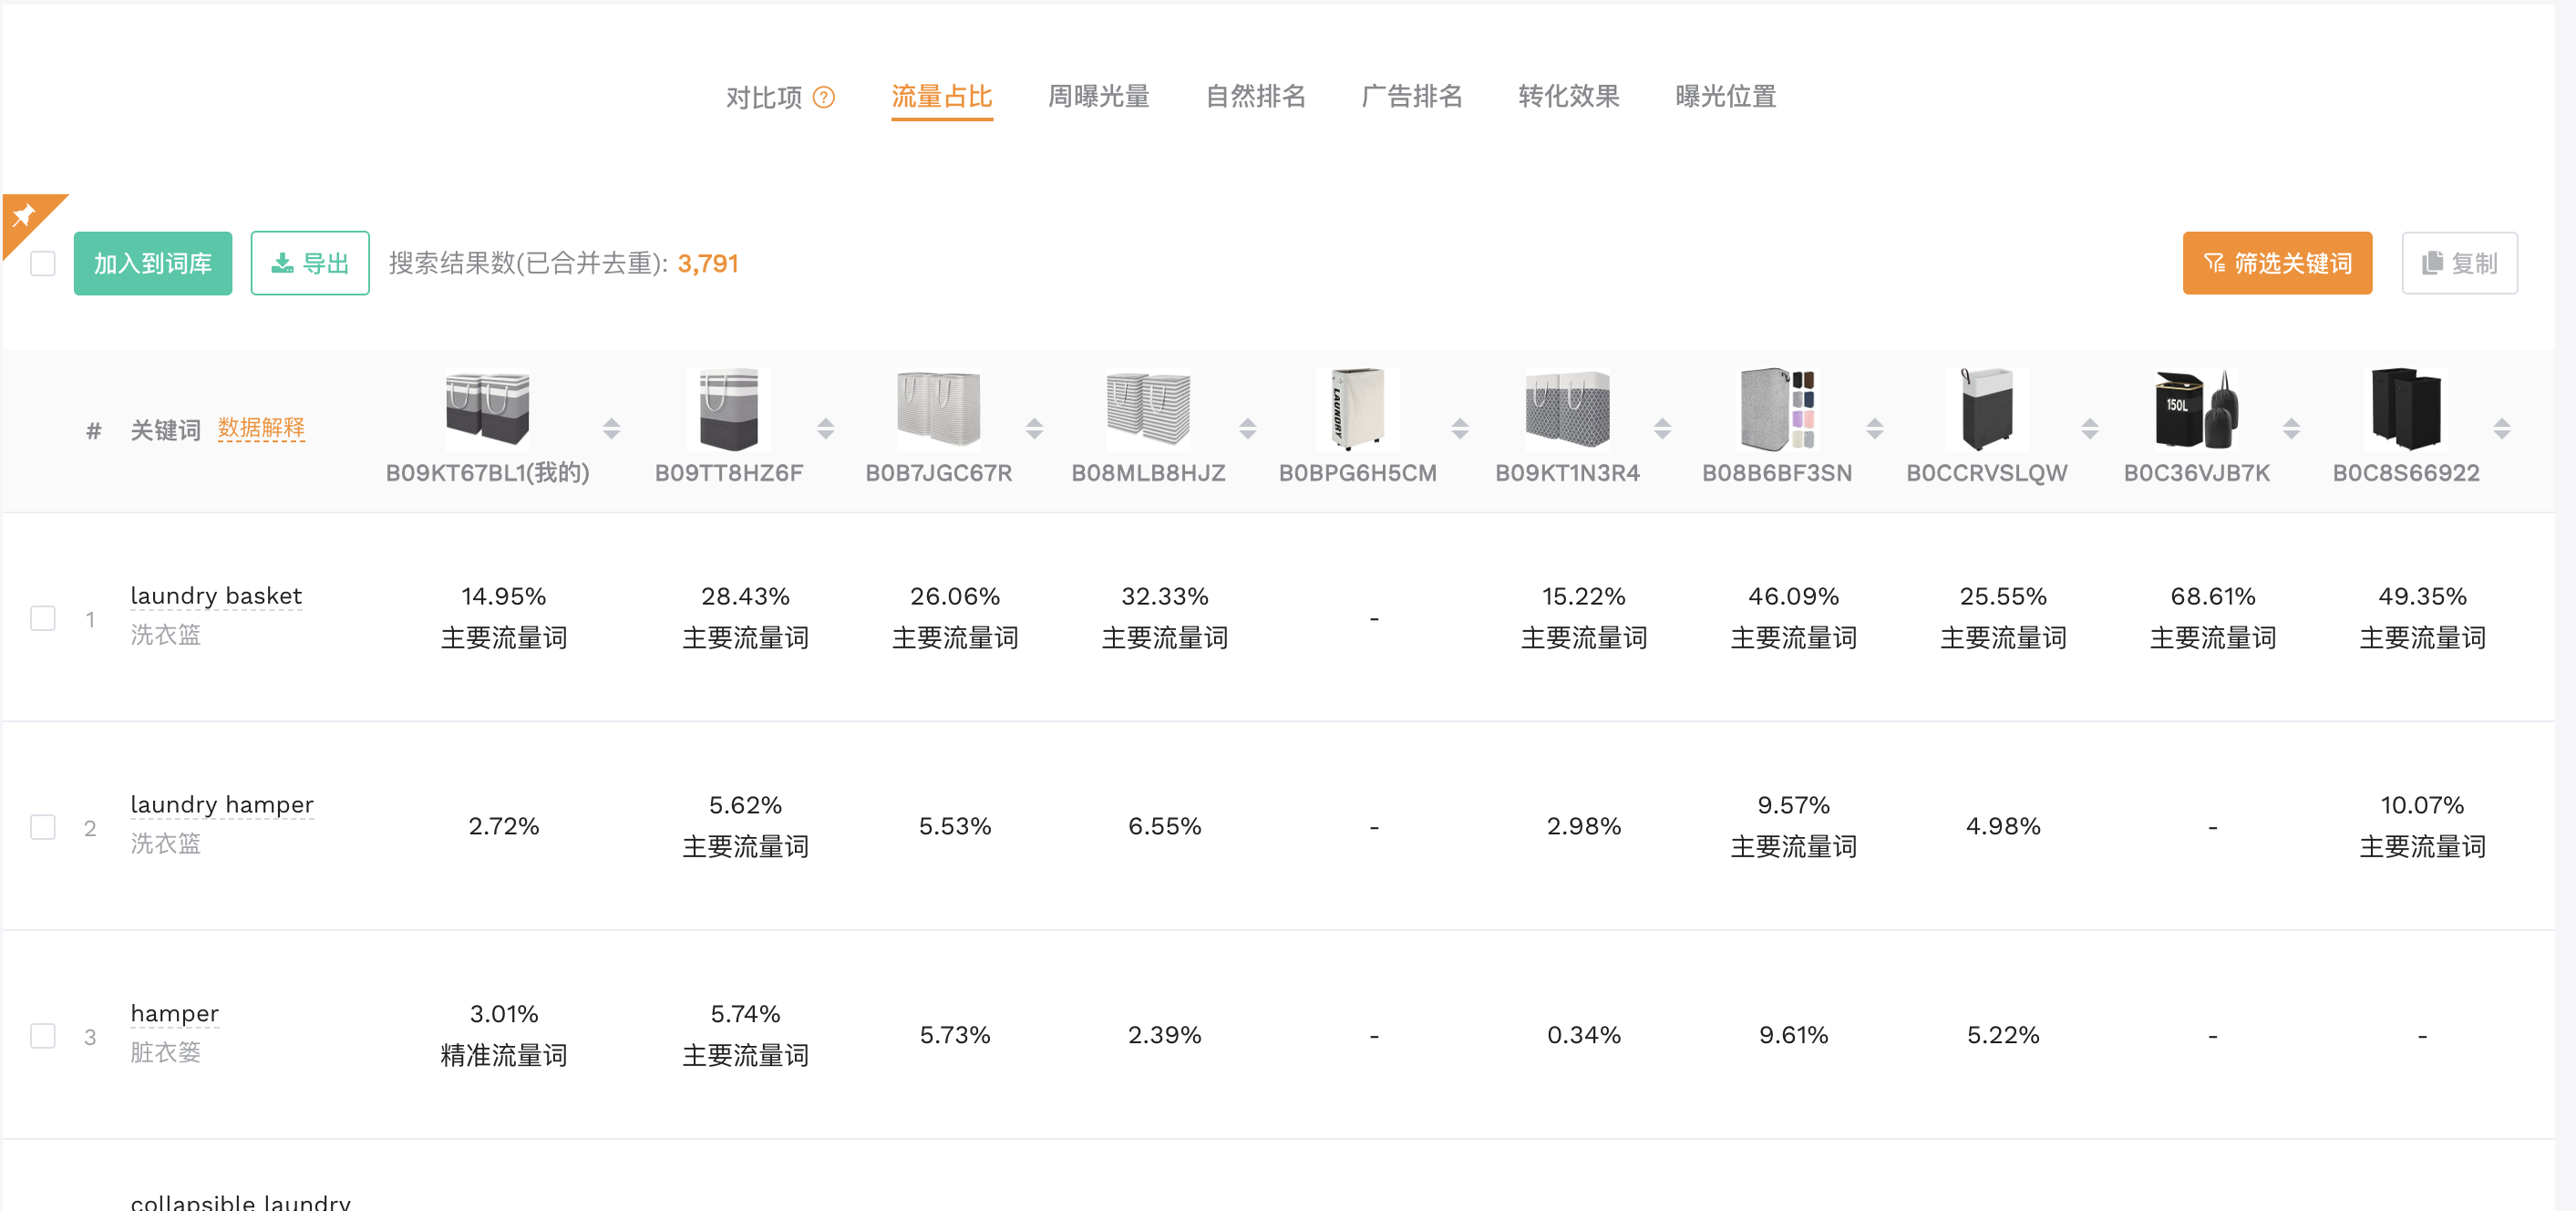
Task: Sort by B08MLB8HJZ column arrows
Action: 1247,429
